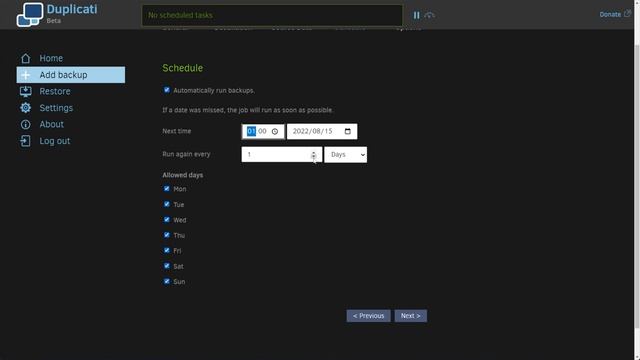Viewport: 640px width, 360px height.
Task: Click the Run again every value field
Action: (282, 155)
